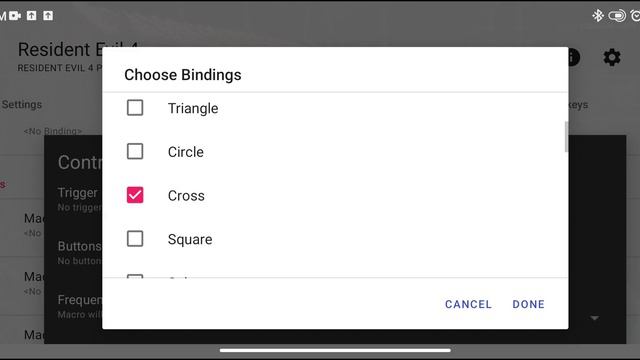Tap the battery indicator icon
This screenshot has width=640, height=360.
[x=617, y=16]
